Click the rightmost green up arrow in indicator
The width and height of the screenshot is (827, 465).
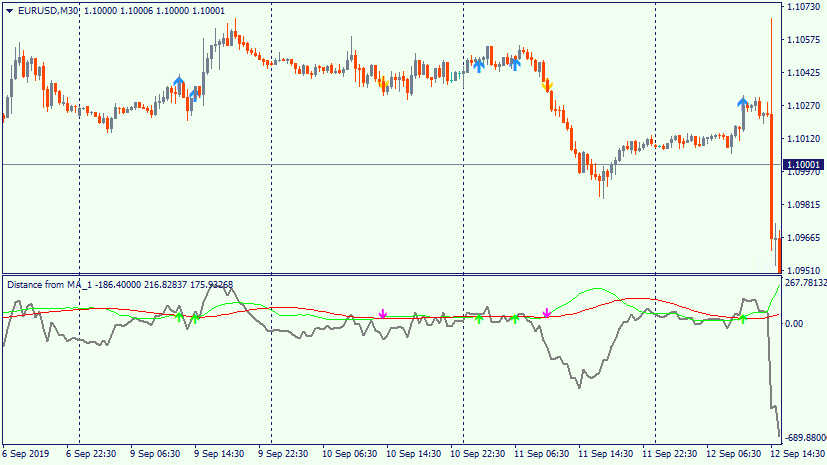coord(742,318)
